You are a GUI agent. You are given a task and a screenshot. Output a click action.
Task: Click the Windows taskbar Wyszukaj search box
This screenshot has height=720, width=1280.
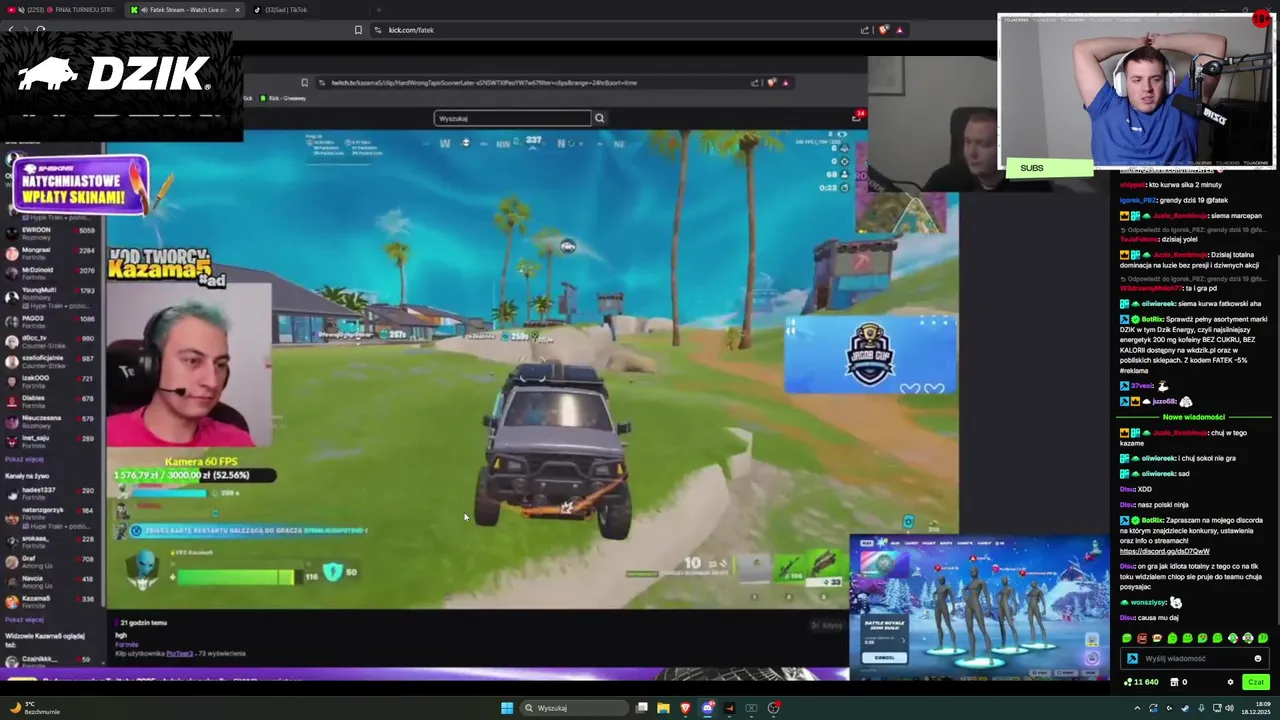pyautogui.click(x=573, y=708)
